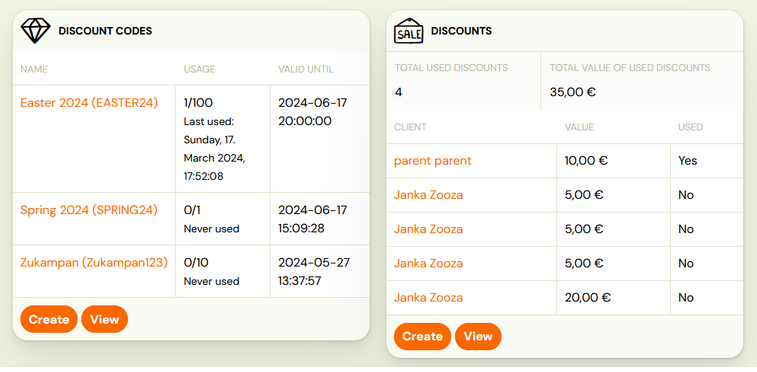Select the 10,00 € value for parent parent

(x=586, y=161)
